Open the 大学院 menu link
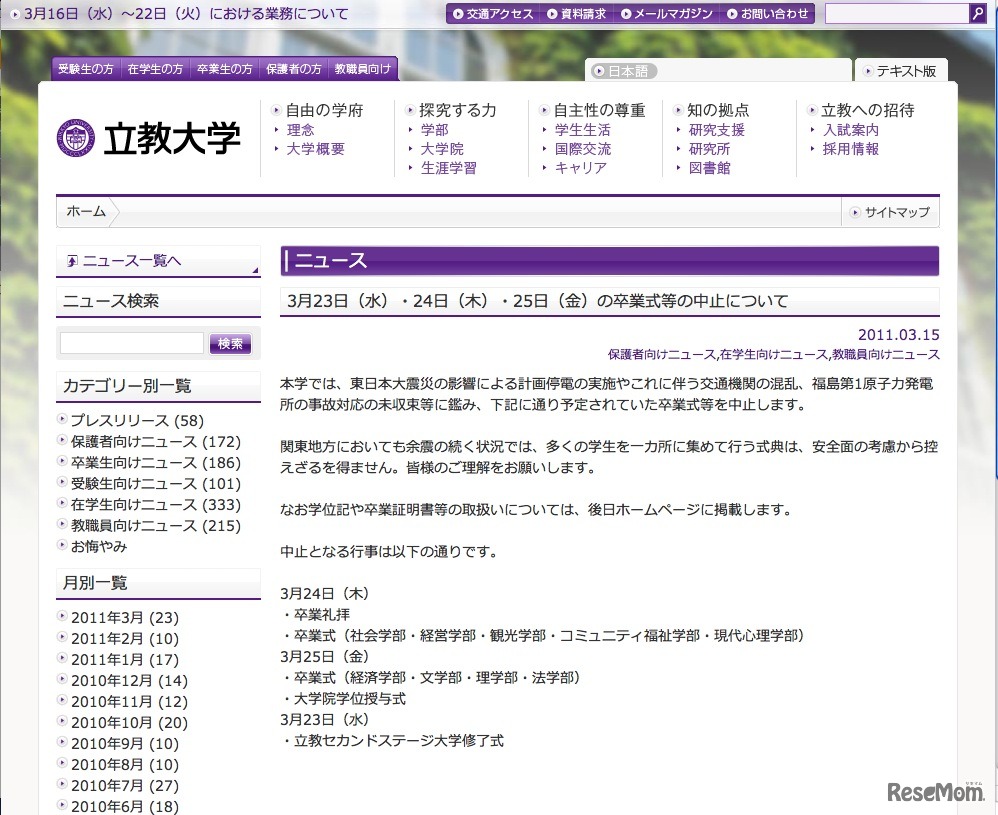The width and height of the screenshot is (998, 815). click(442, 149)
